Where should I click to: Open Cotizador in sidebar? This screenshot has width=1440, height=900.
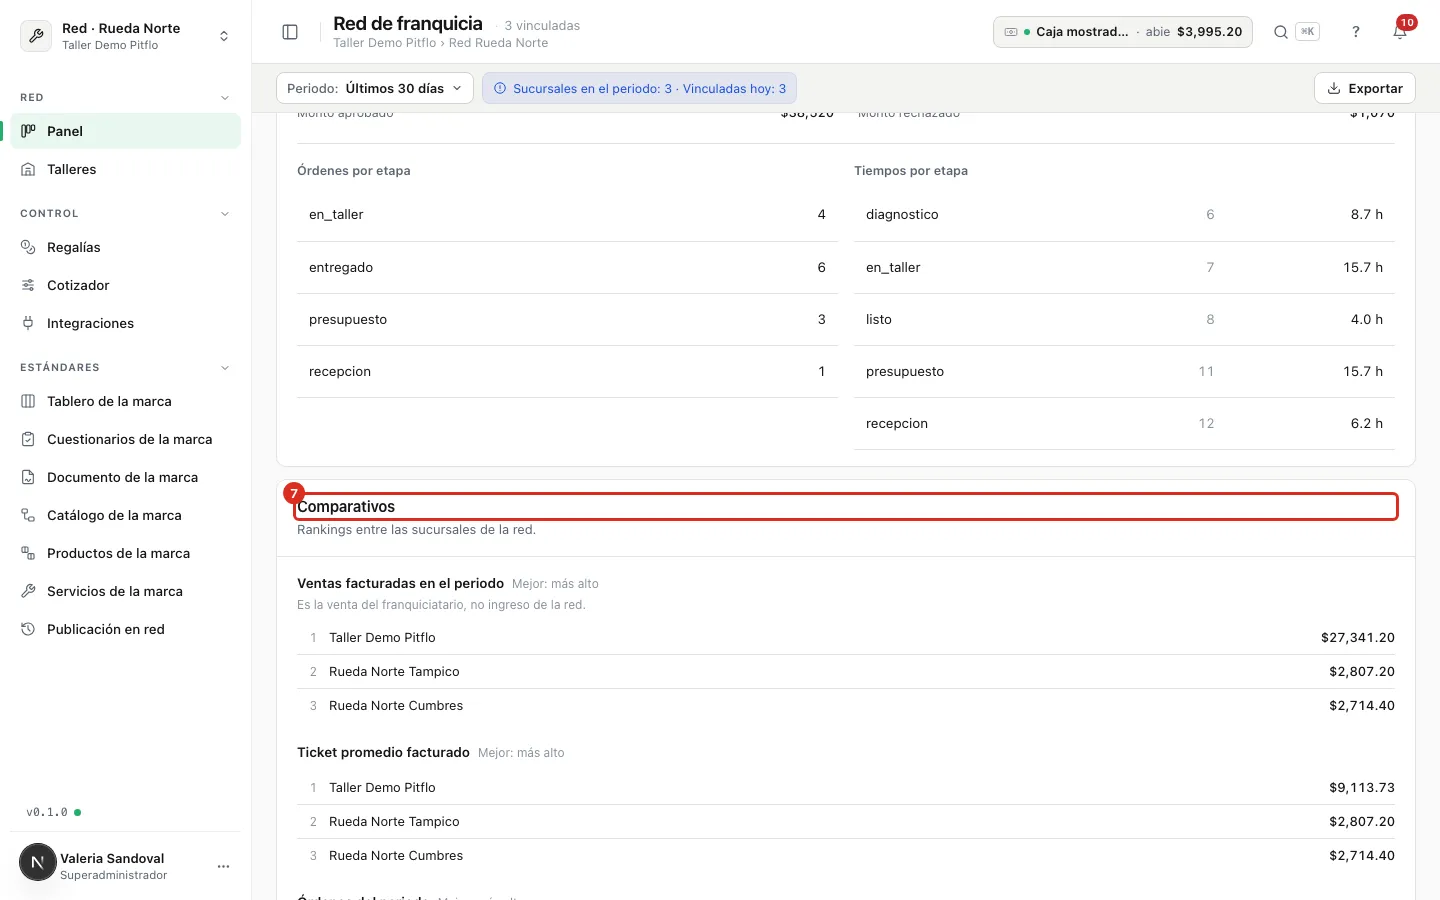[x=126, y=285]
